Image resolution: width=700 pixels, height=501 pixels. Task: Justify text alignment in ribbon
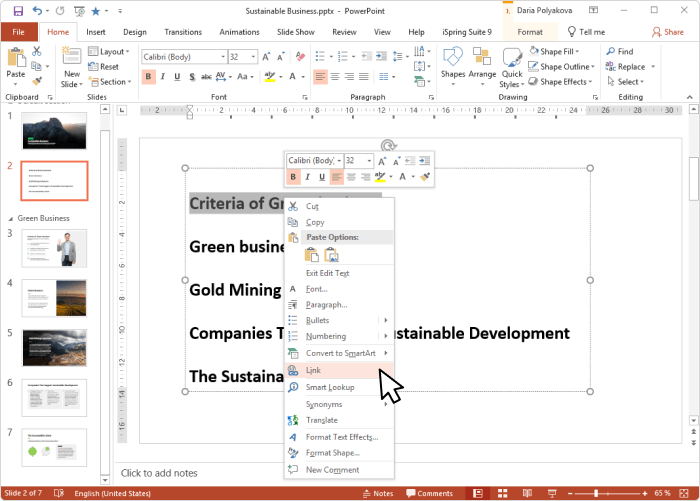[364, 77]
